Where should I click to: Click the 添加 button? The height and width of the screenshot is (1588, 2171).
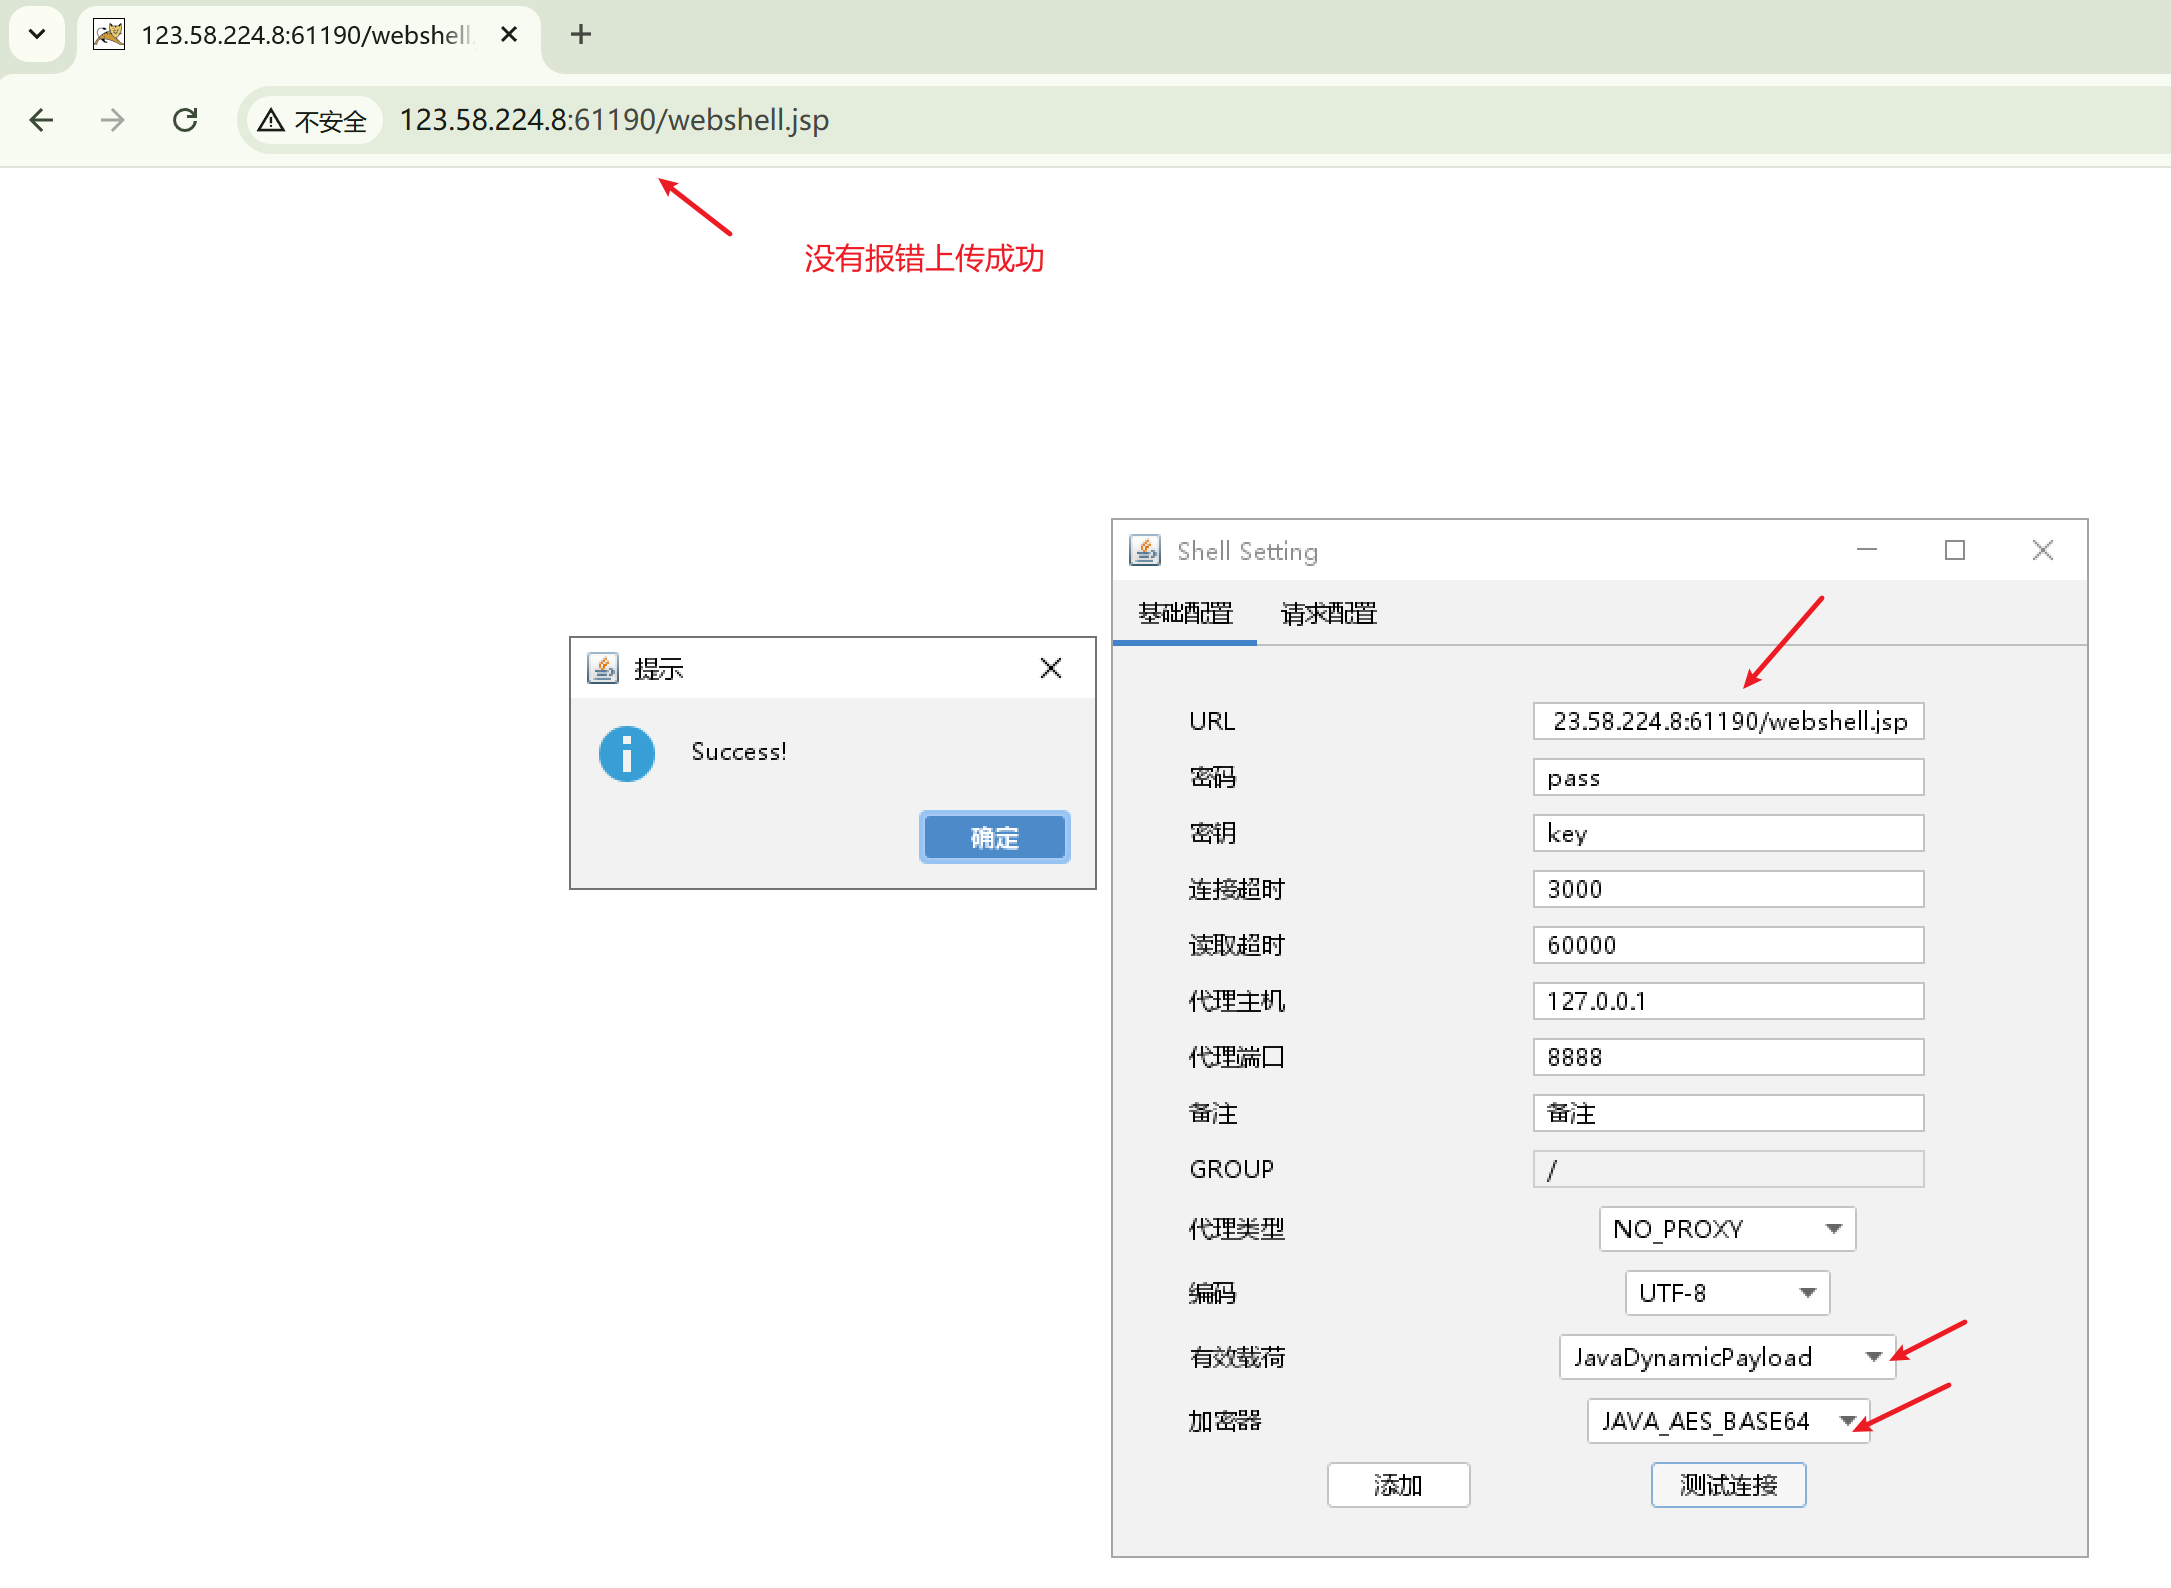[1398, 1485]
